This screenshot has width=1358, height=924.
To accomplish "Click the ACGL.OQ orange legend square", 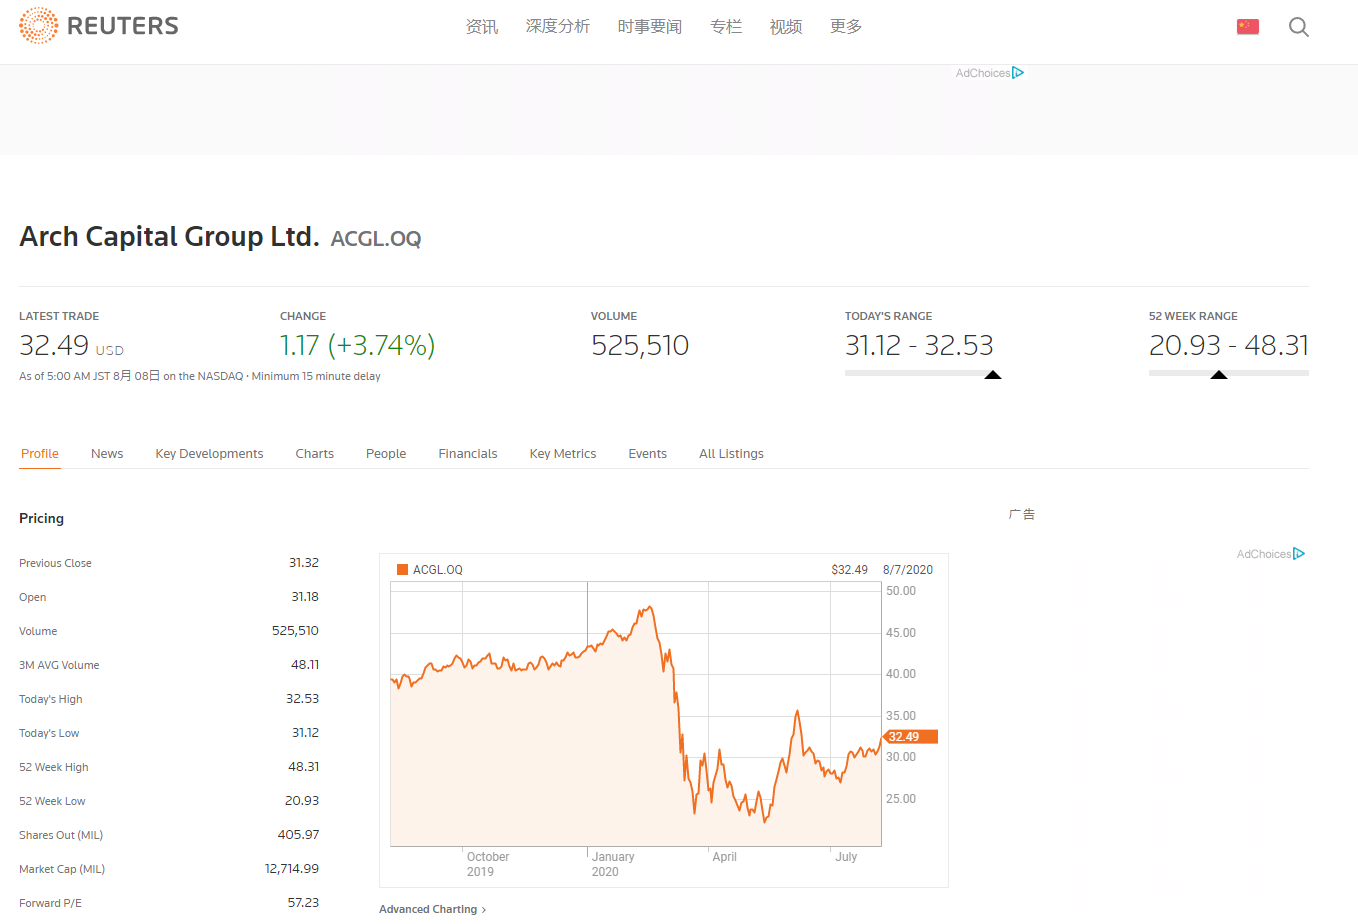I will (403, 570).
